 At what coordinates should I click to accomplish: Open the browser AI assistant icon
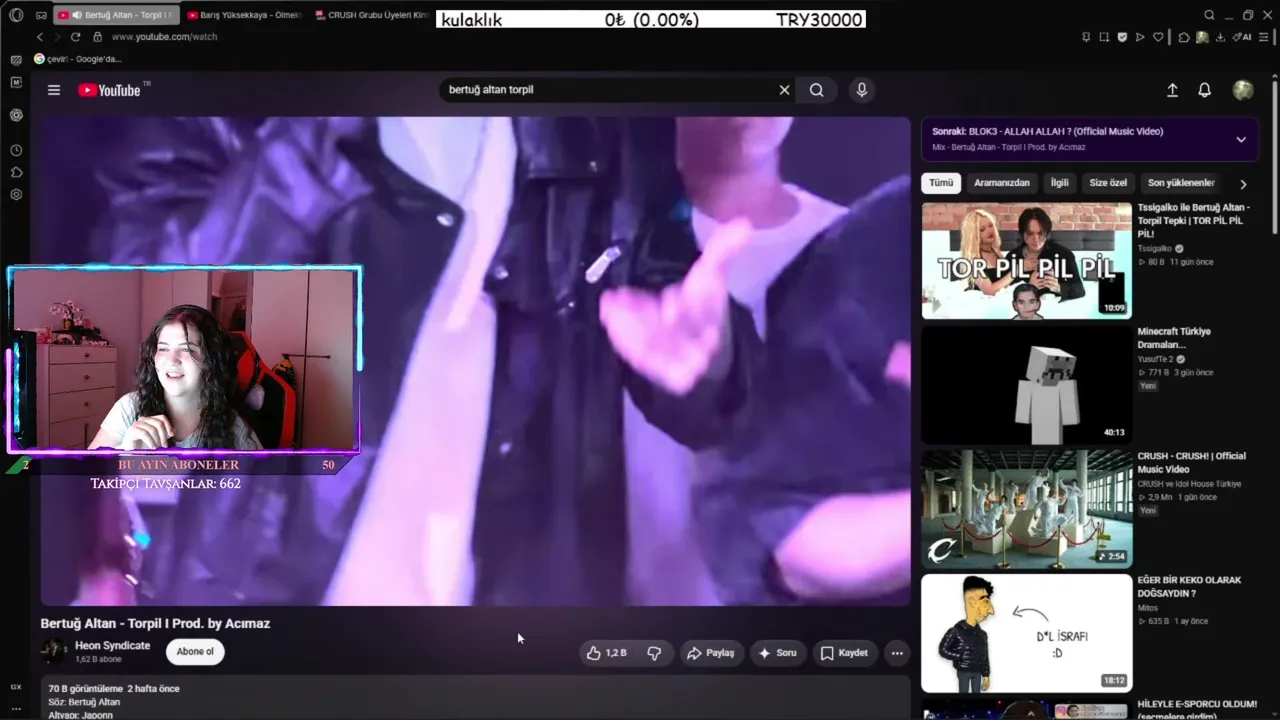tap(1242, 37)
